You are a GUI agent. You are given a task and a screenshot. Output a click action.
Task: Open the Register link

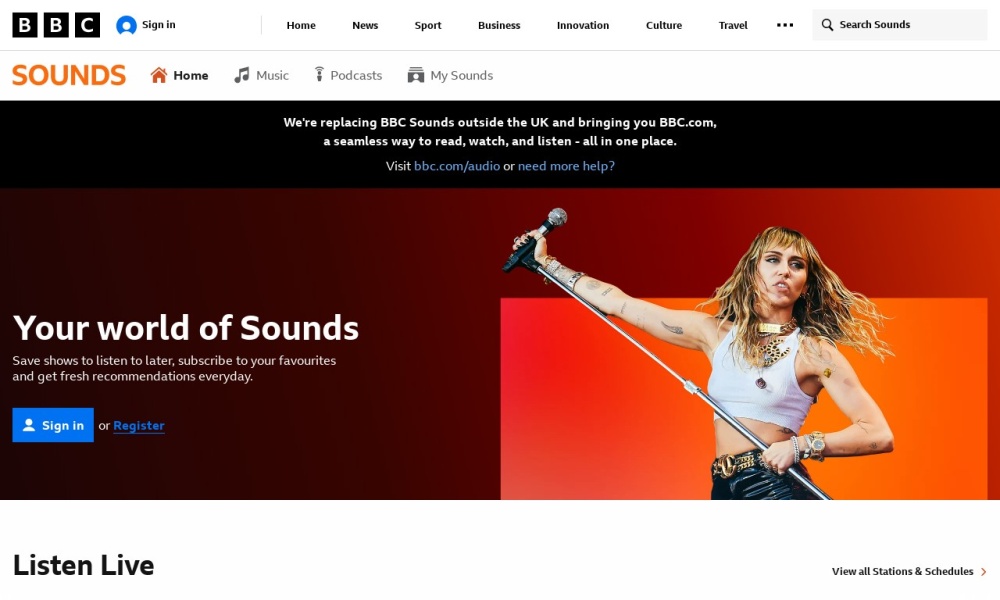click(x=139, y=425)
